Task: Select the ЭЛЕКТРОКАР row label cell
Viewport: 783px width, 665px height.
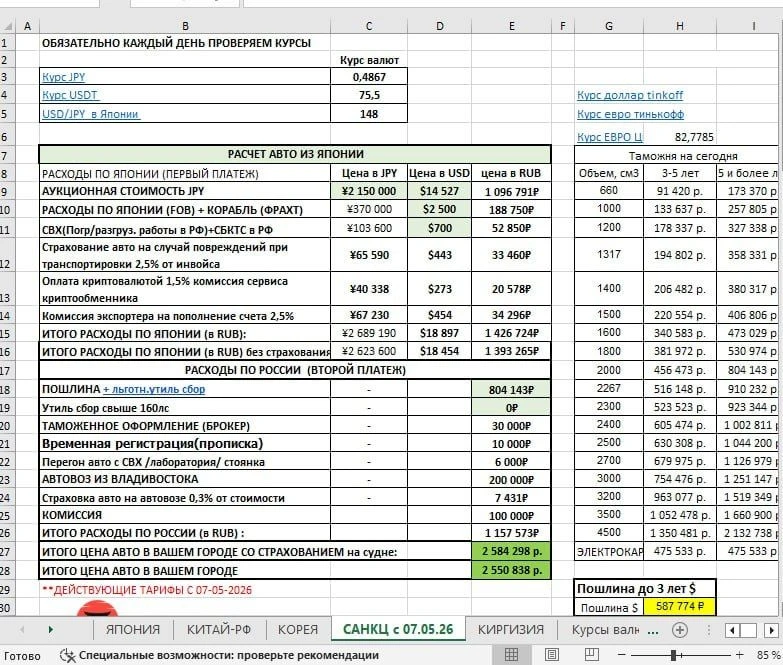Action: coord(609,551)
